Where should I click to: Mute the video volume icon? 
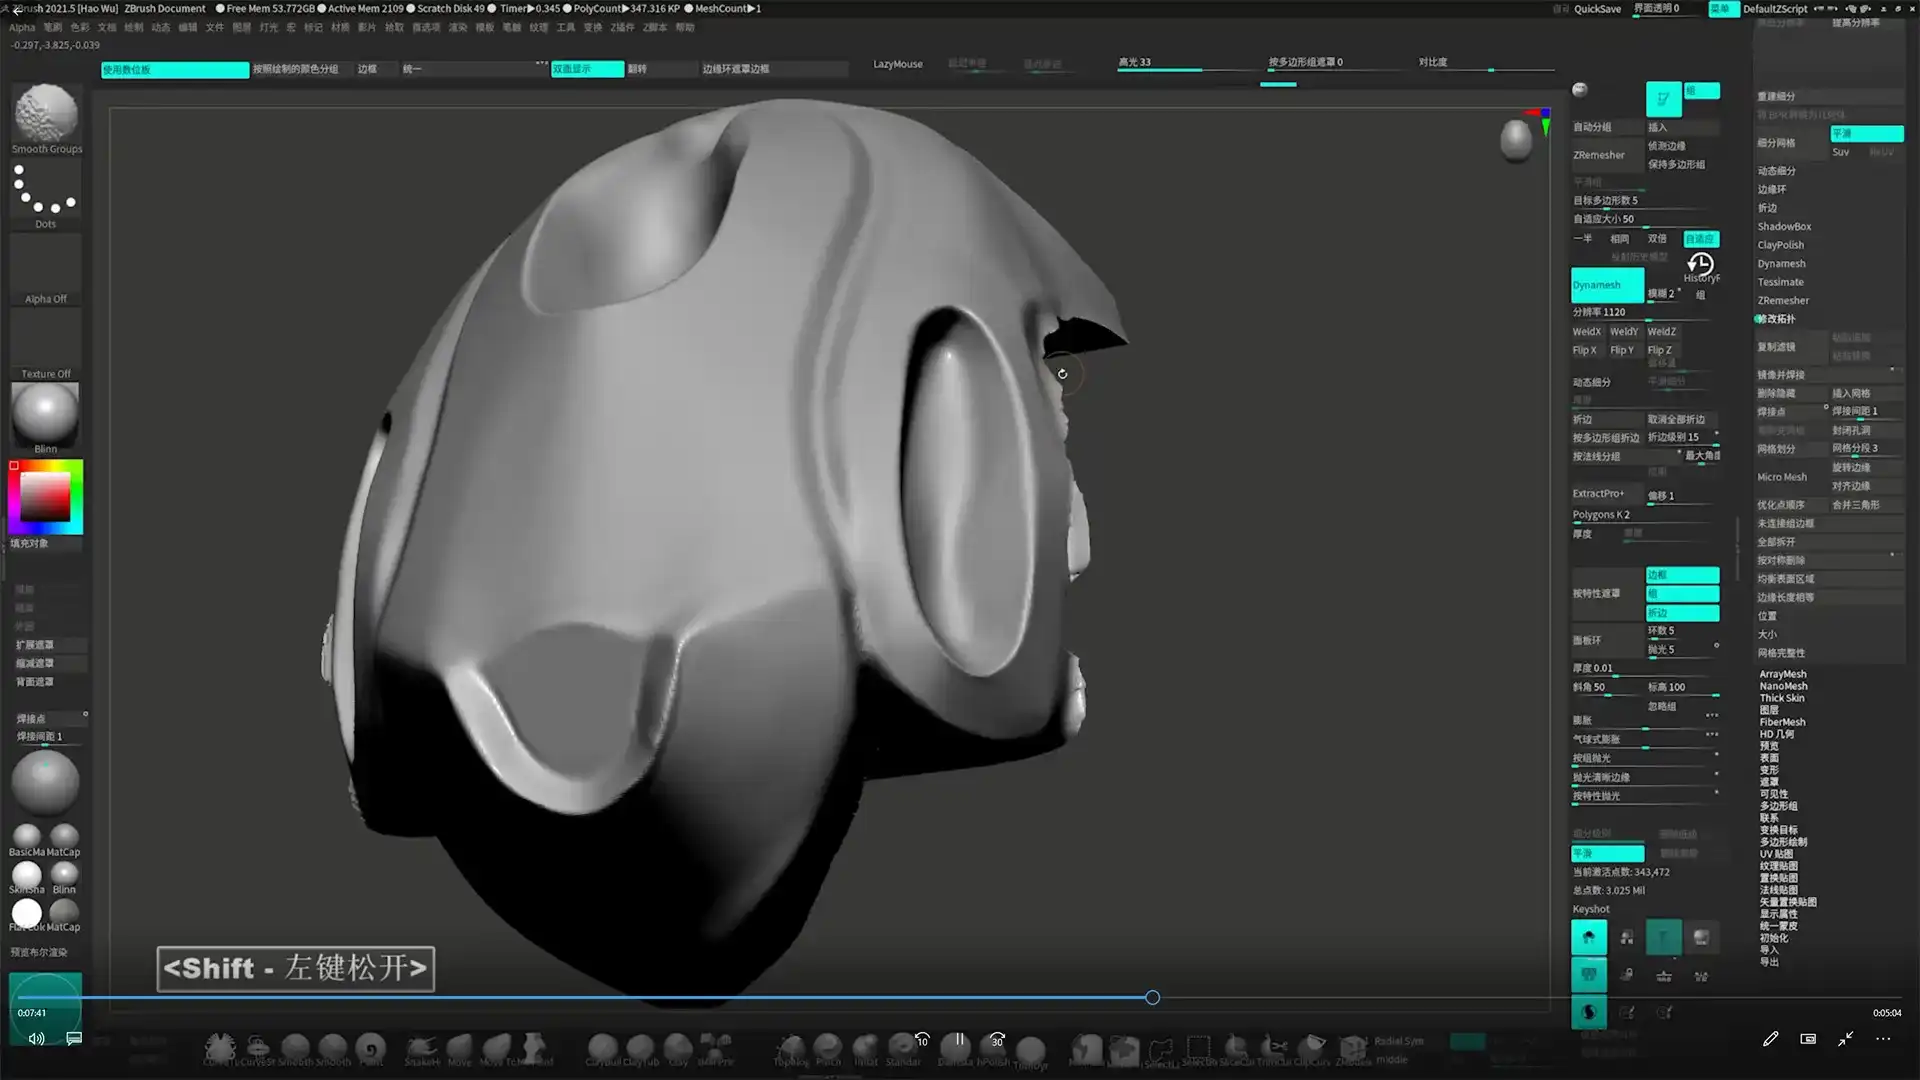coord(36,1039)
